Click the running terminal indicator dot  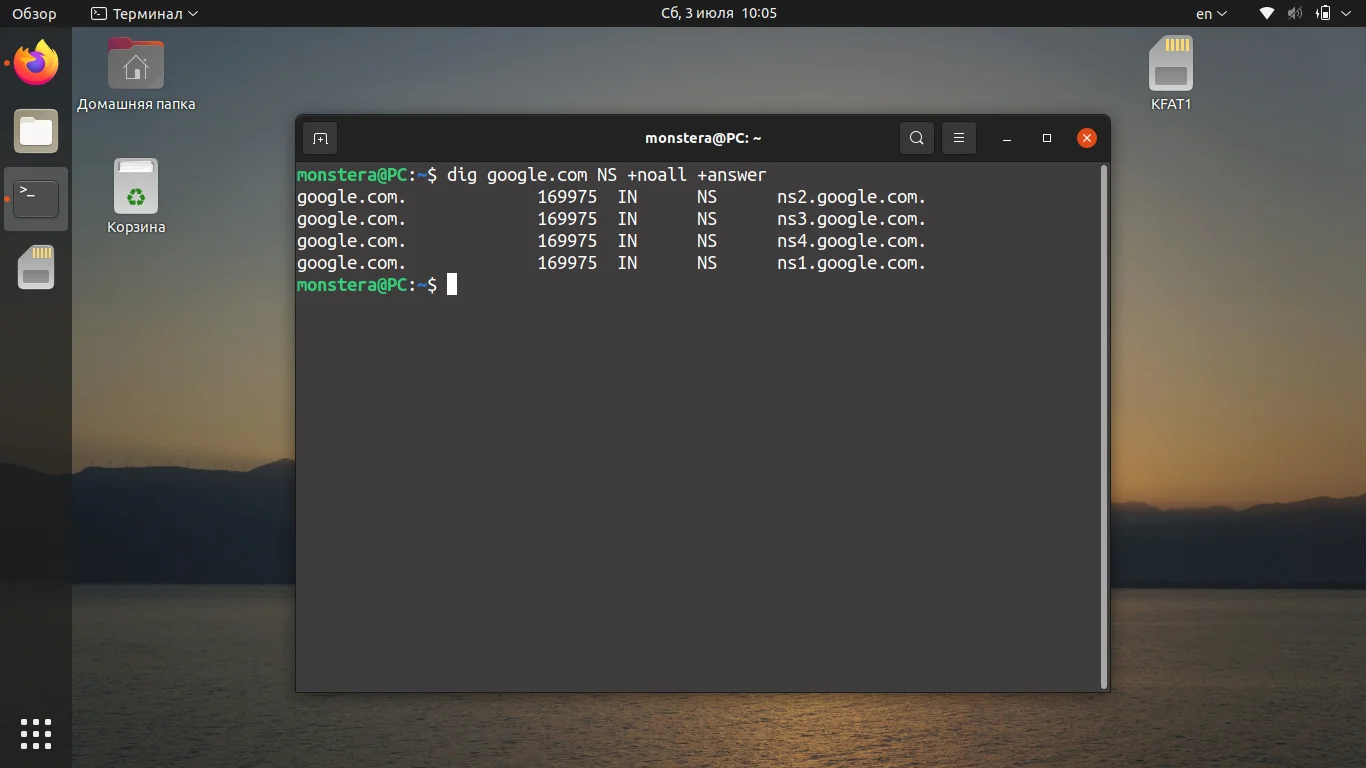coord(8,198)
